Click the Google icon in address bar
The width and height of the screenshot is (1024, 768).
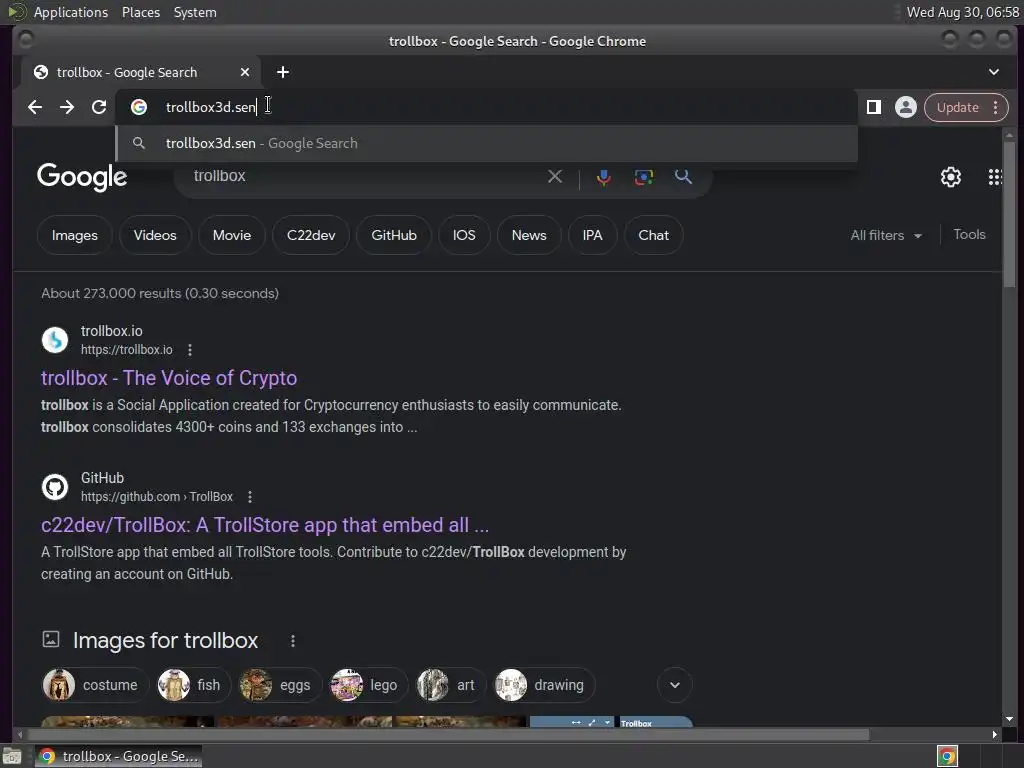(138, 107)
